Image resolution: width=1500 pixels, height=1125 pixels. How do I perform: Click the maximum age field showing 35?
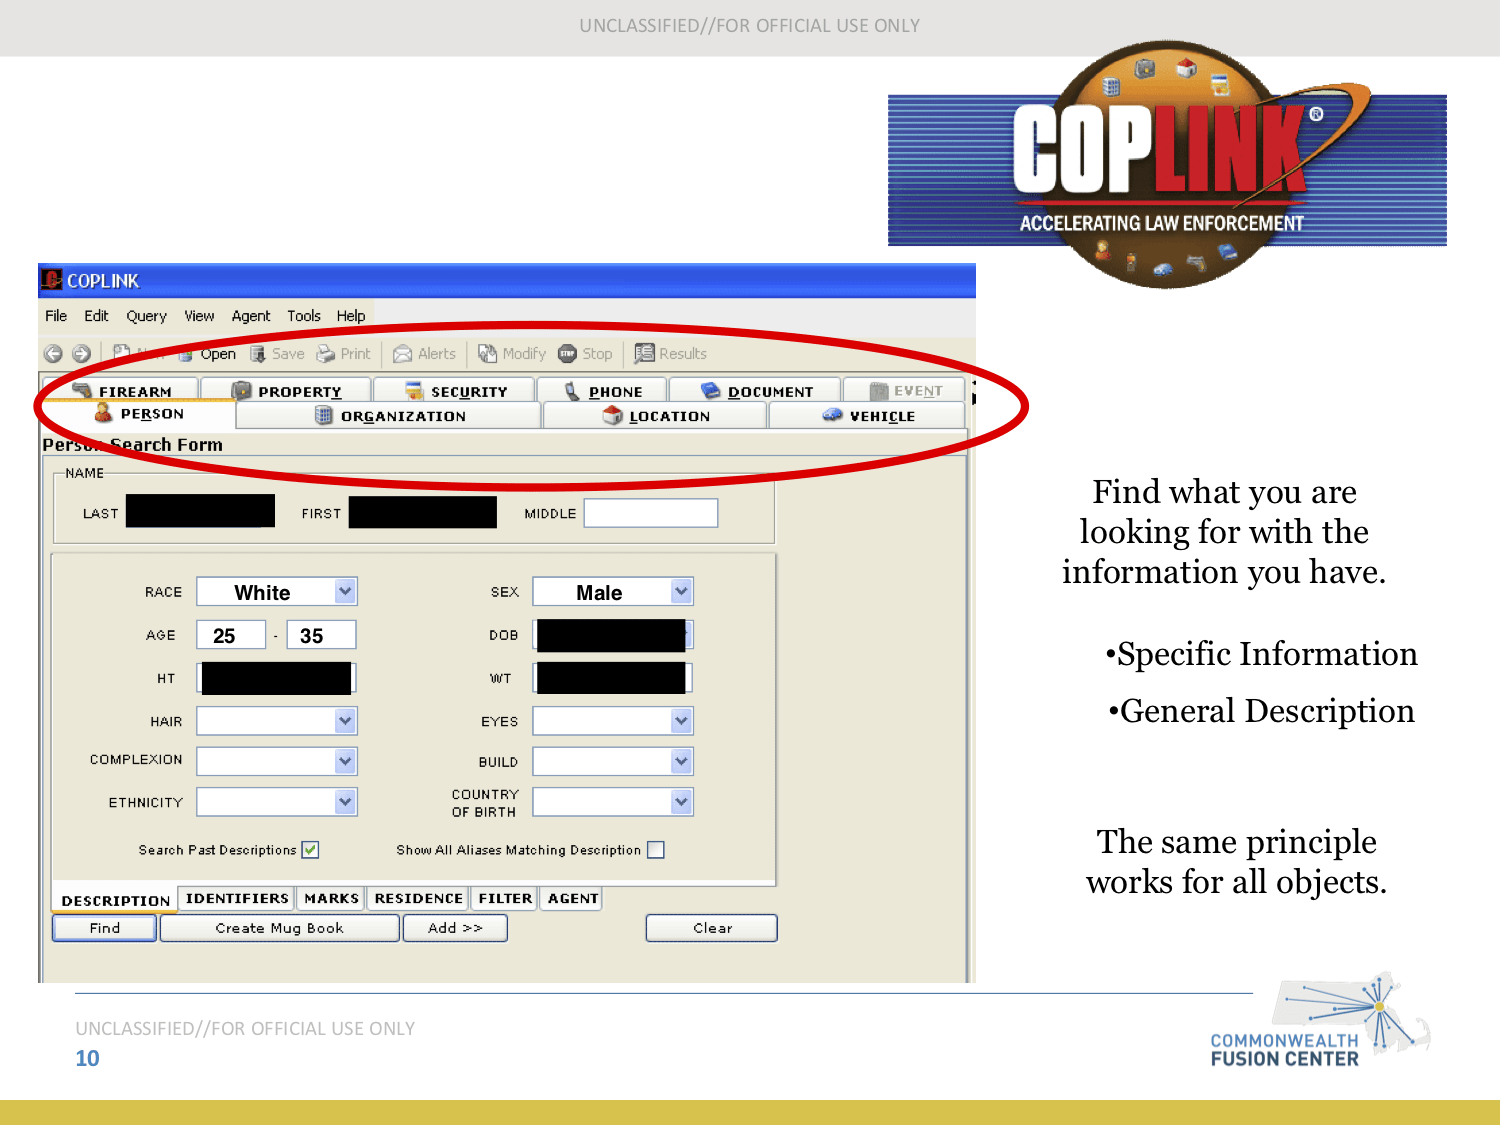tap(321, 635)
